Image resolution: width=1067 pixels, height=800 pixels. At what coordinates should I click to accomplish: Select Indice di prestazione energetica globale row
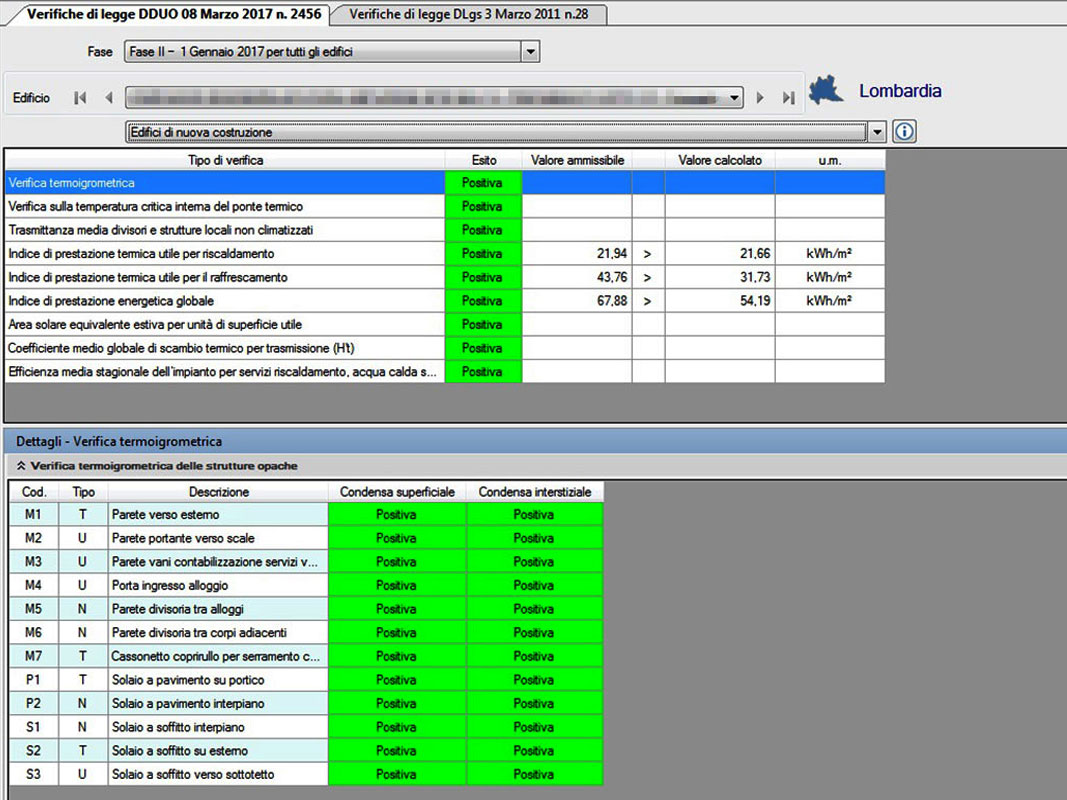[x=224, y=301]
